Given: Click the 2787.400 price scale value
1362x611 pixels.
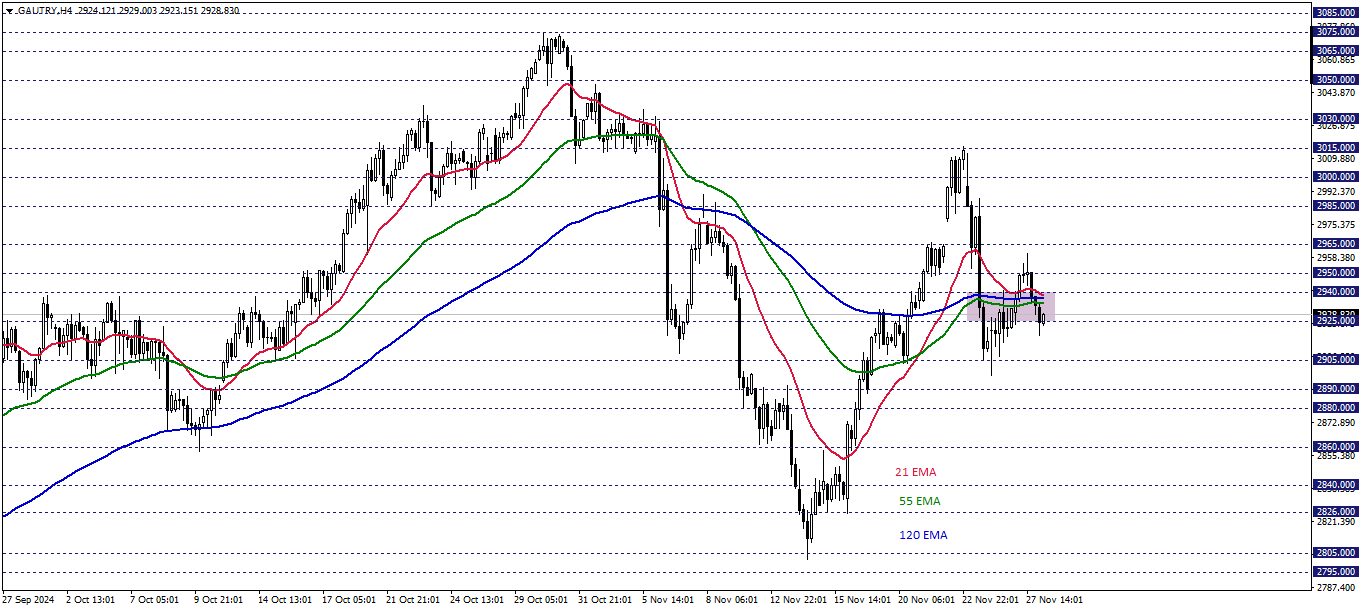Looking at the screenshot, I should point(1336,588).
